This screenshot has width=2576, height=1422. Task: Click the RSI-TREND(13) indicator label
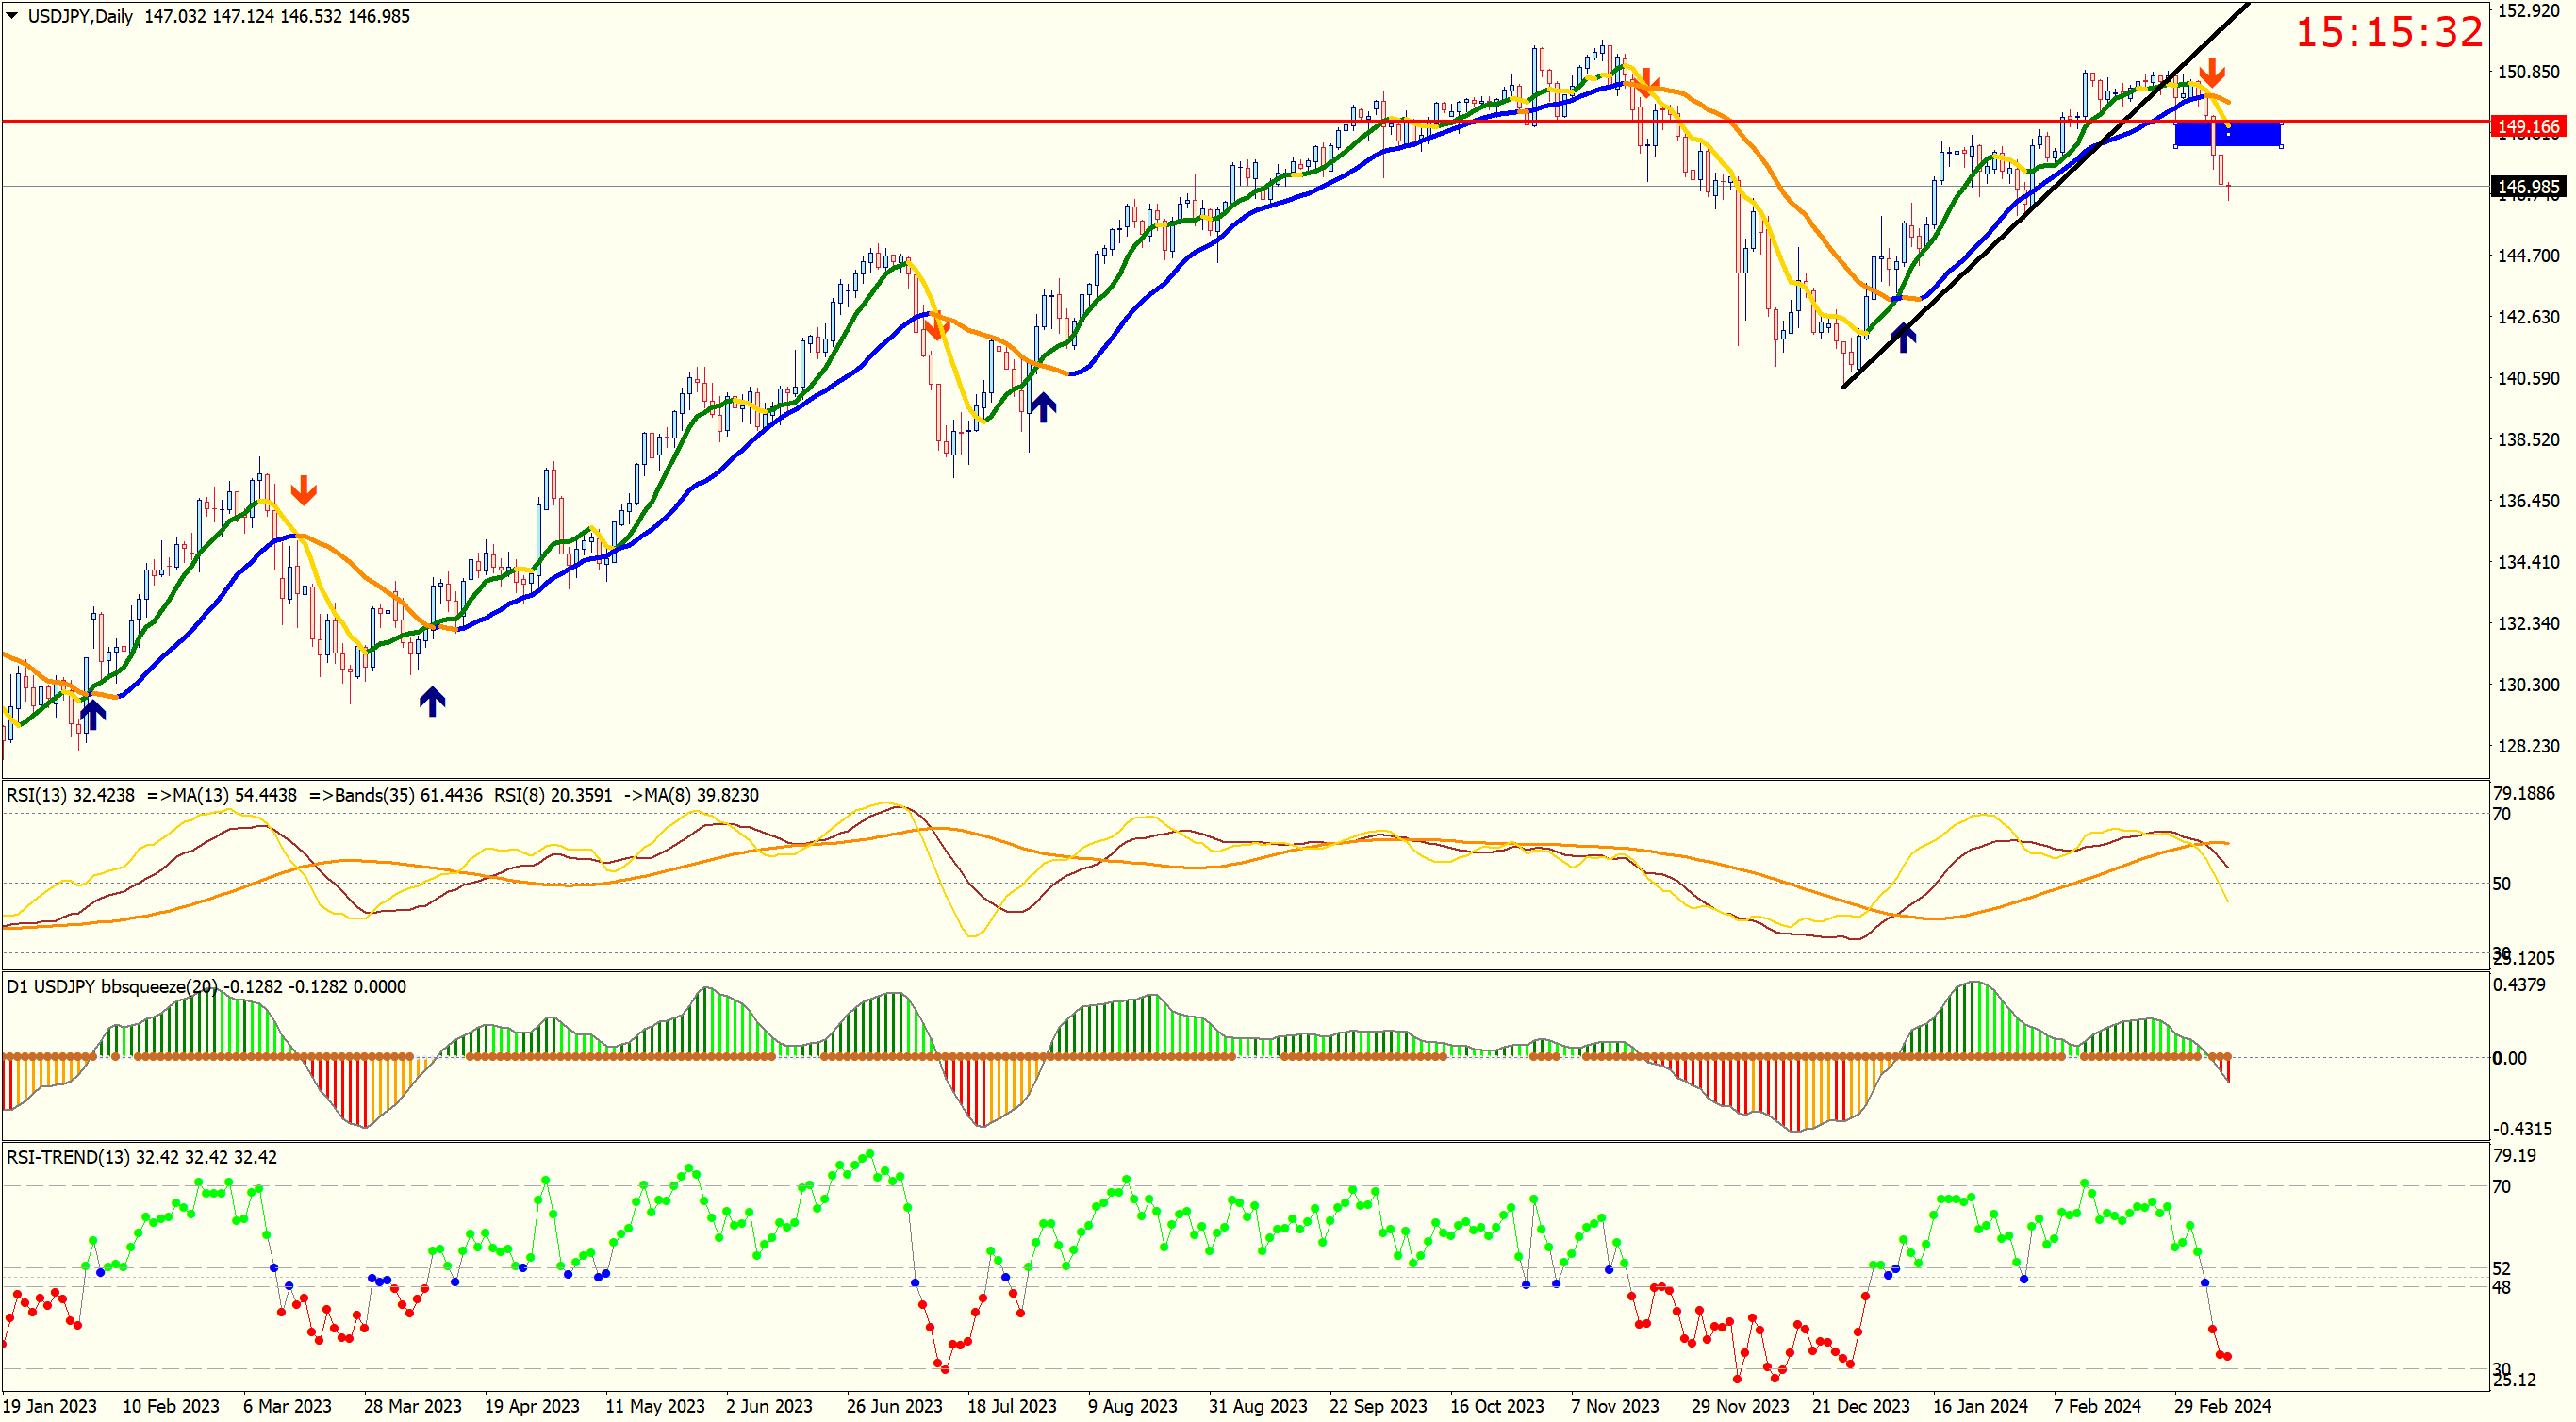click(70, 1157)
